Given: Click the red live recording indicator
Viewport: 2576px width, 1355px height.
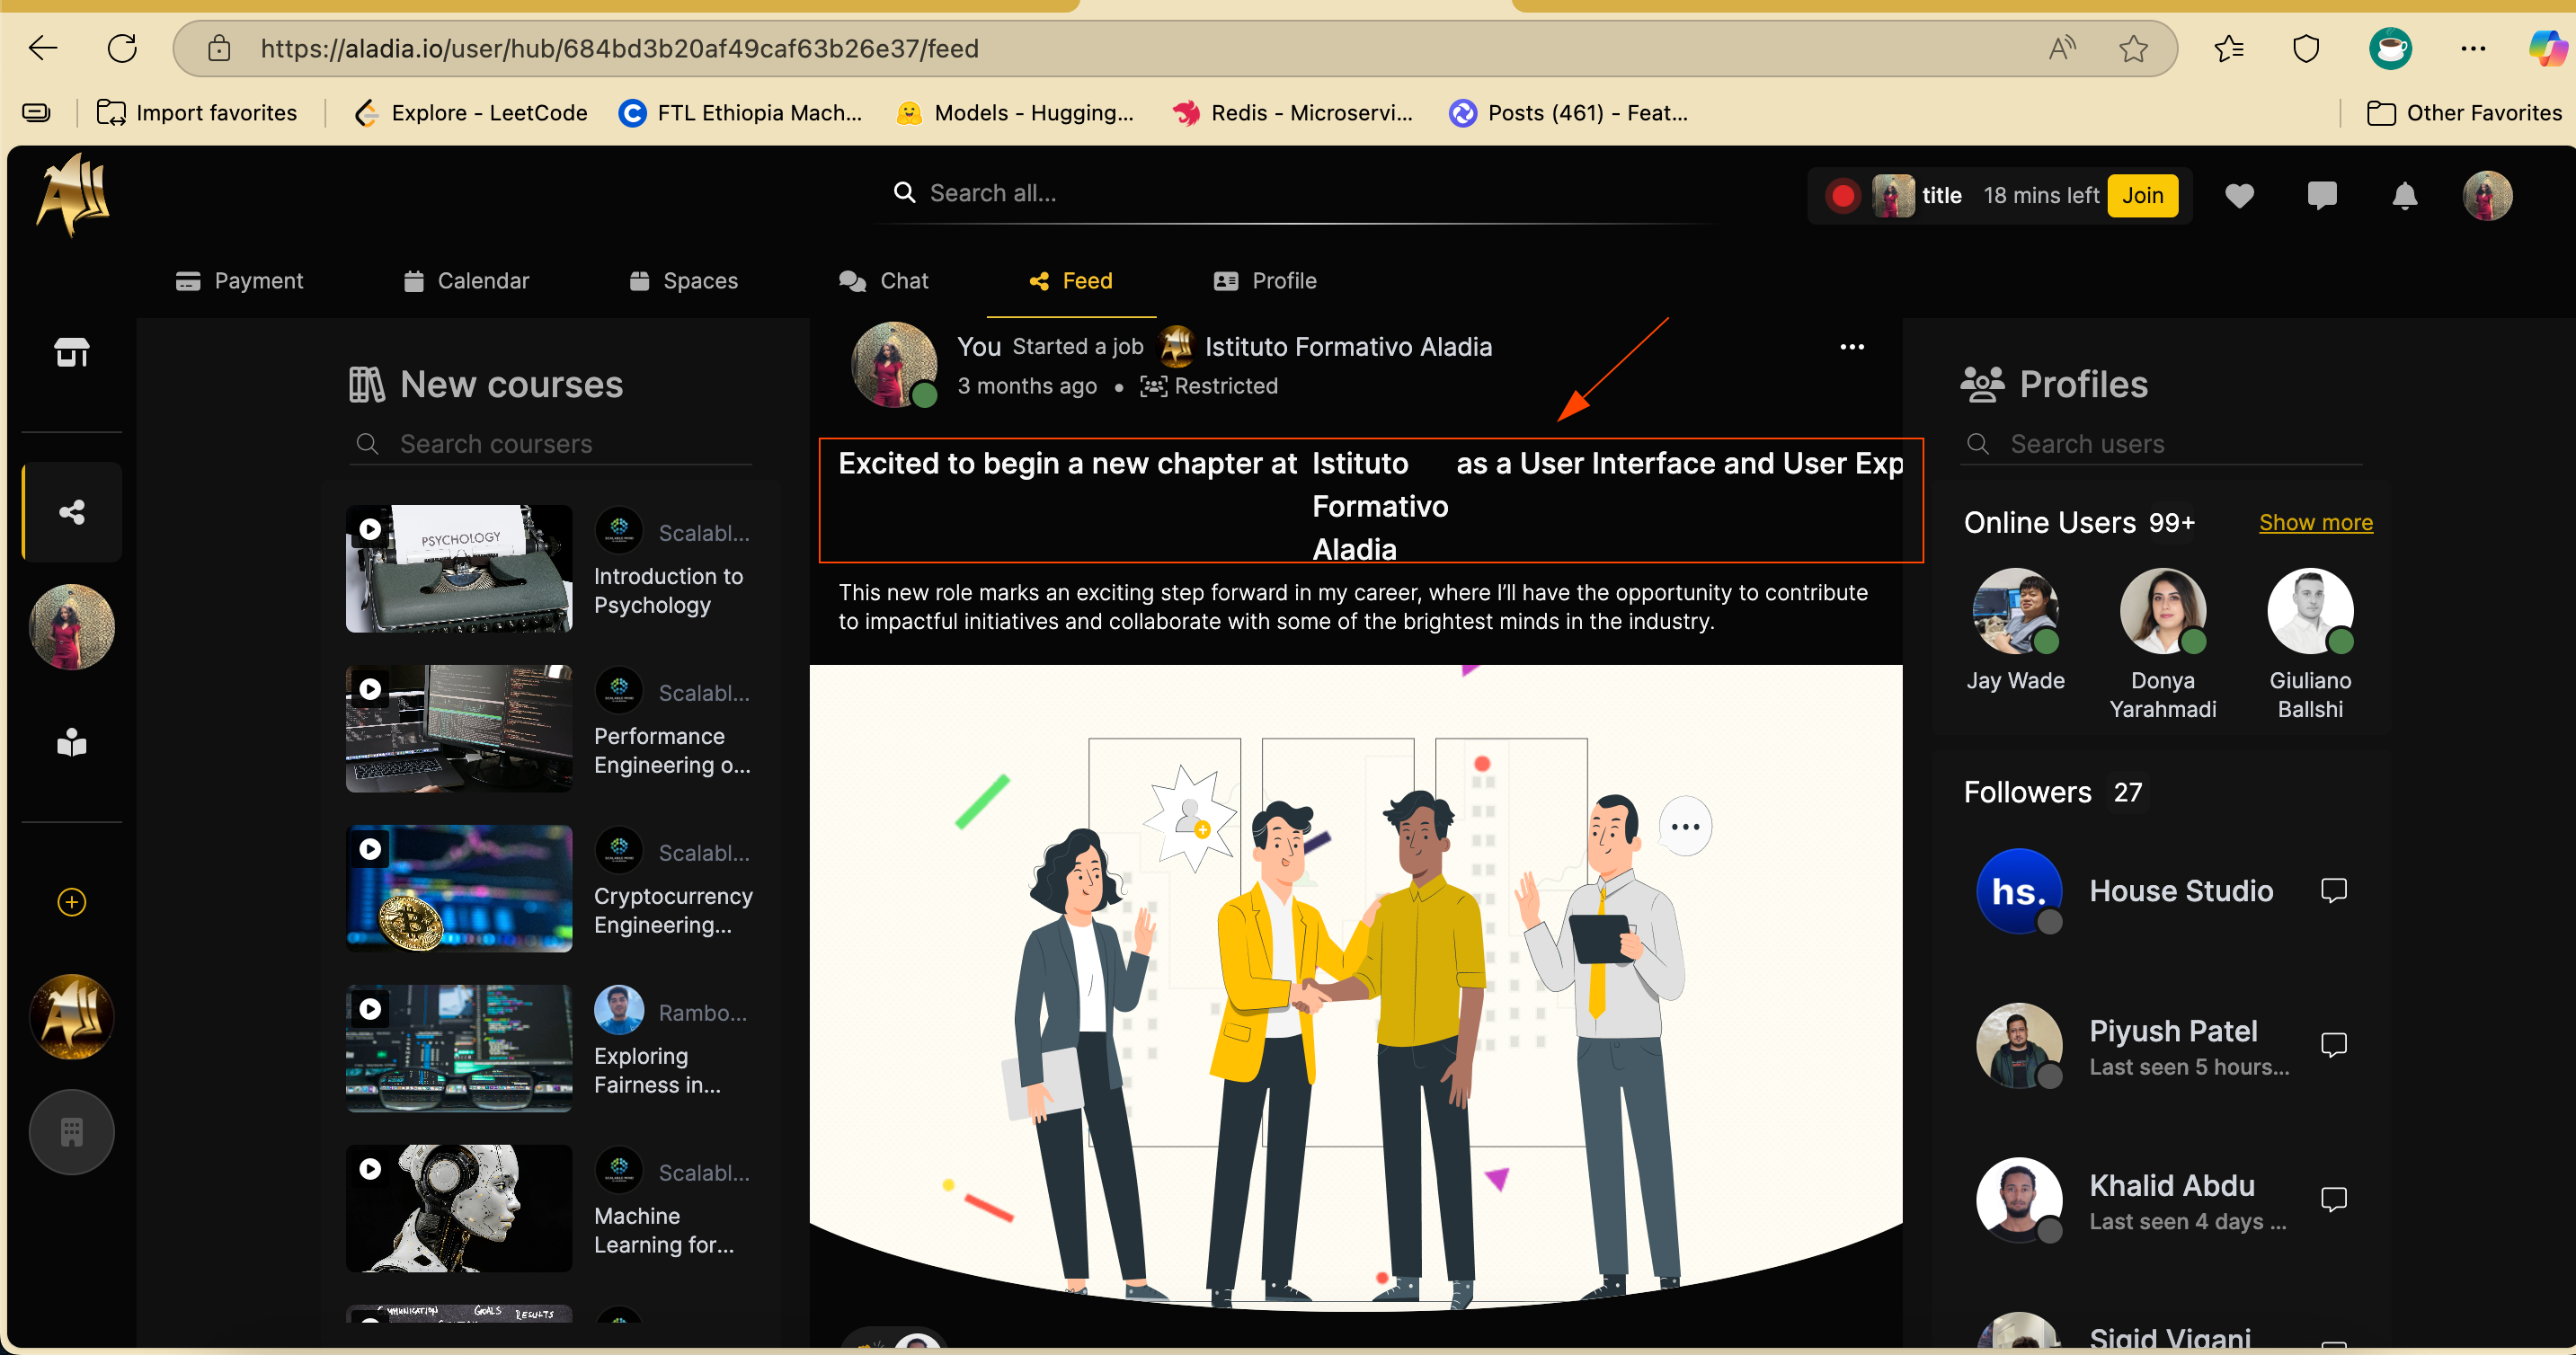Looking at the screenshot, I should coord(1842,196).
